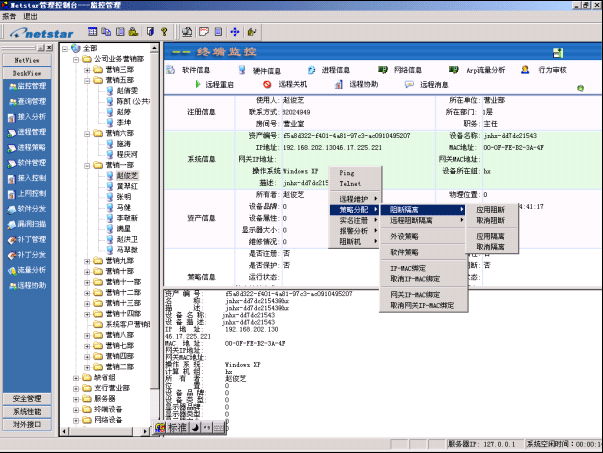This screenshot has height=453, width=603.
Task: Click the export icon in 终端监控 header
Action: [558, 53]
